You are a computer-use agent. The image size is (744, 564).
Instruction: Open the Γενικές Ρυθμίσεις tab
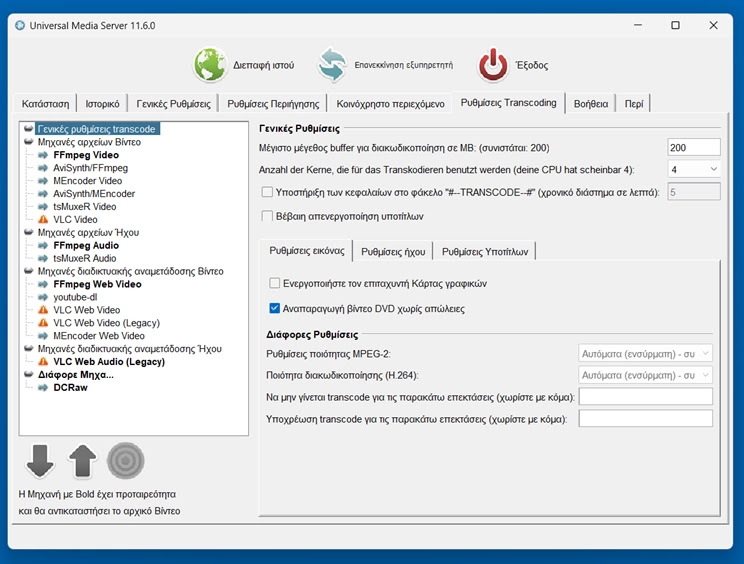click(174, 104)
